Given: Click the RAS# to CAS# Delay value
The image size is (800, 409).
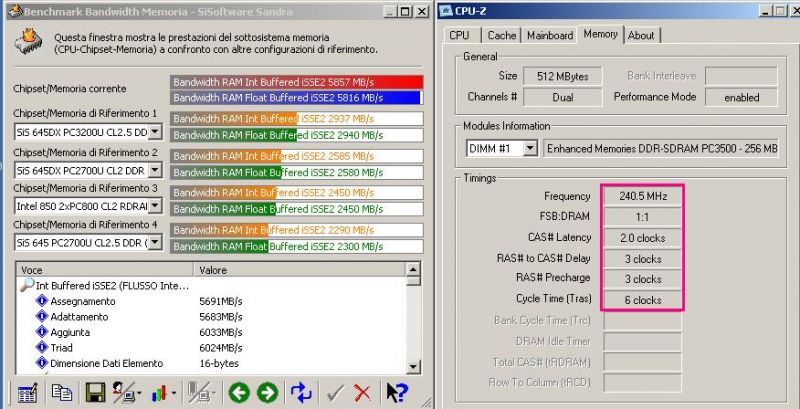Looking at the screenshot, I should coord(642,259).
